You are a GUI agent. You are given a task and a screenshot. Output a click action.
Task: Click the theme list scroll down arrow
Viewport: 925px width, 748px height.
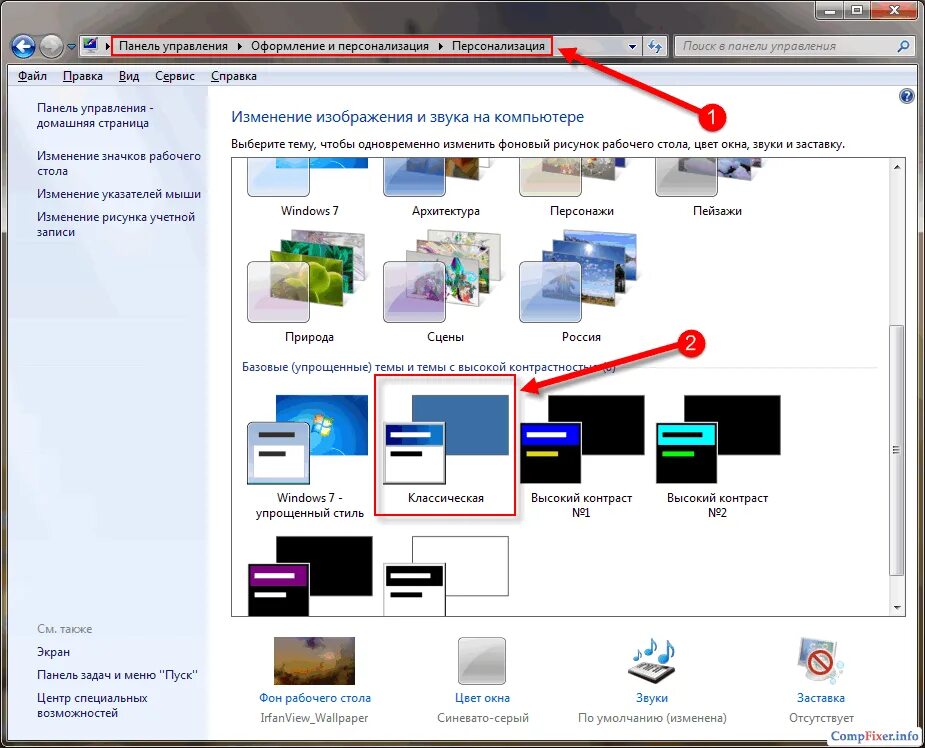pos(897,608)
